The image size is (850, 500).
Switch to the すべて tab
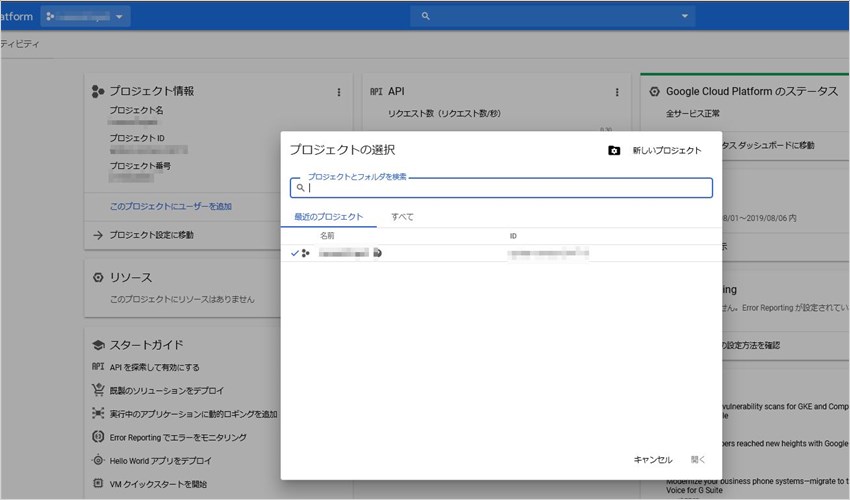click(x=402, y=217)
